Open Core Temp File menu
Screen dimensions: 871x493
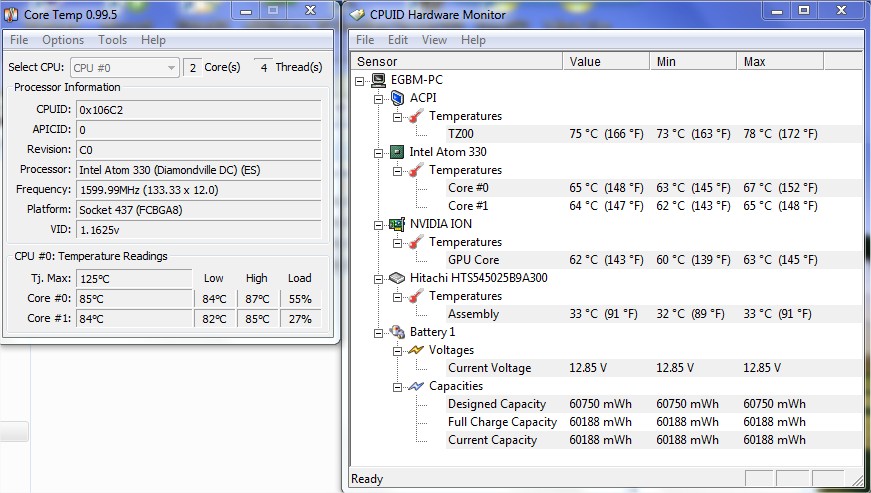[19, 40]
